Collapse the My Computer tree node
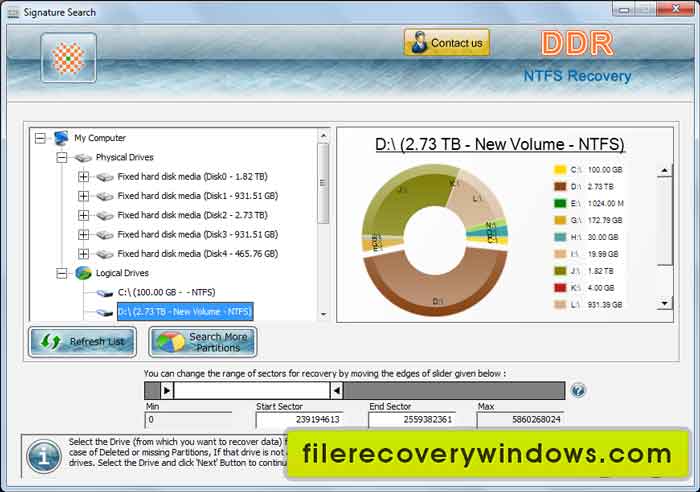 click(40, 138)
